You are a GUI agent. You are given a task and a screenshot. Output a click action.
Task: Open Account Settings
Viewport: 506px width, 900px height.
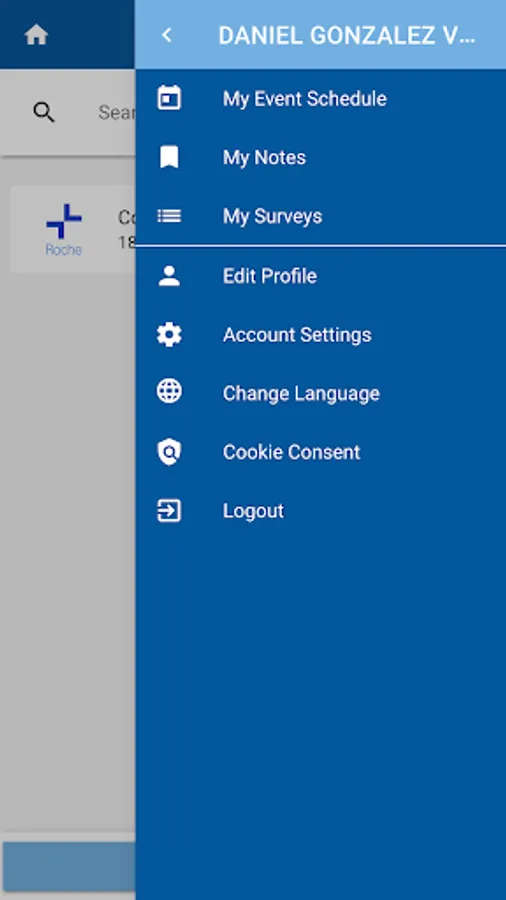coord(321,335)
